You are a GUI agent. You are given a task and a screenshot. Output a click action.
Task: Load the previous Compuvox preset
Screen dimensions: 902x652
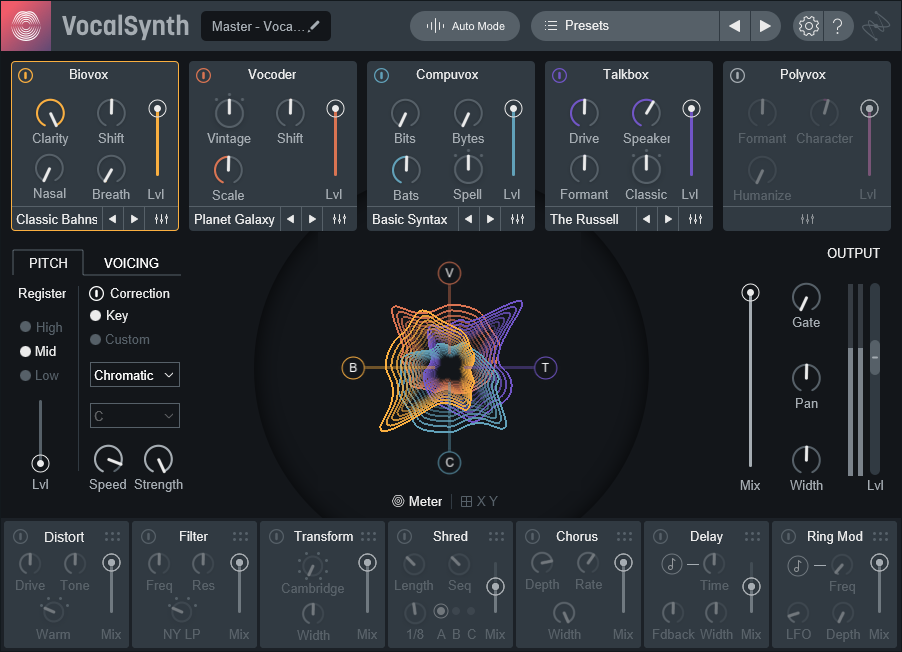[x=468, y=219]
